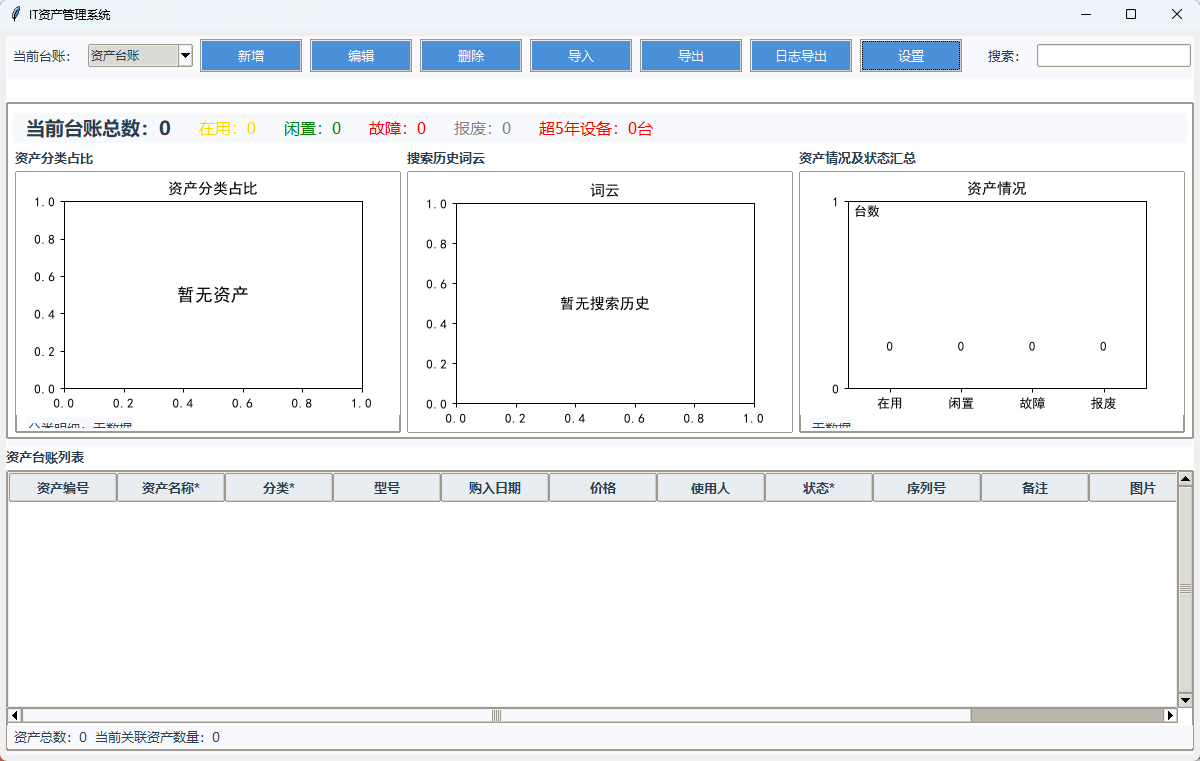Click the 导出 button

click(691, 56)
